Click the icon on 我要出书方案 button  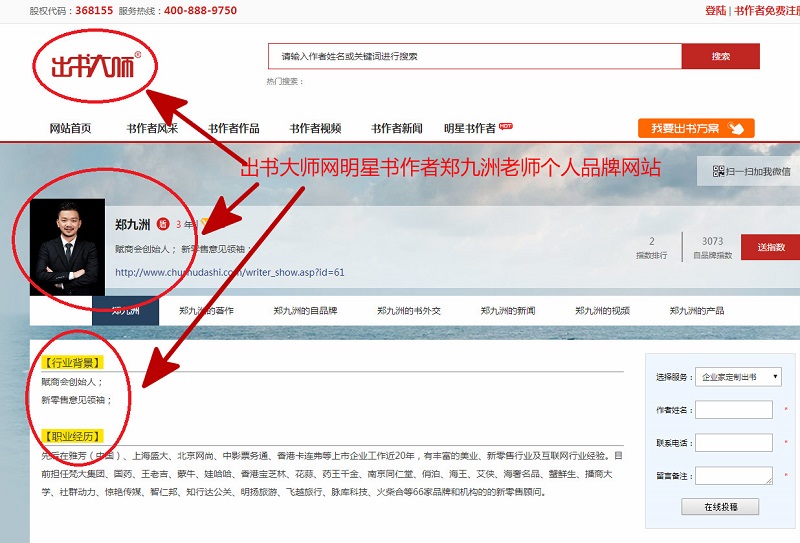click(736, 128)
